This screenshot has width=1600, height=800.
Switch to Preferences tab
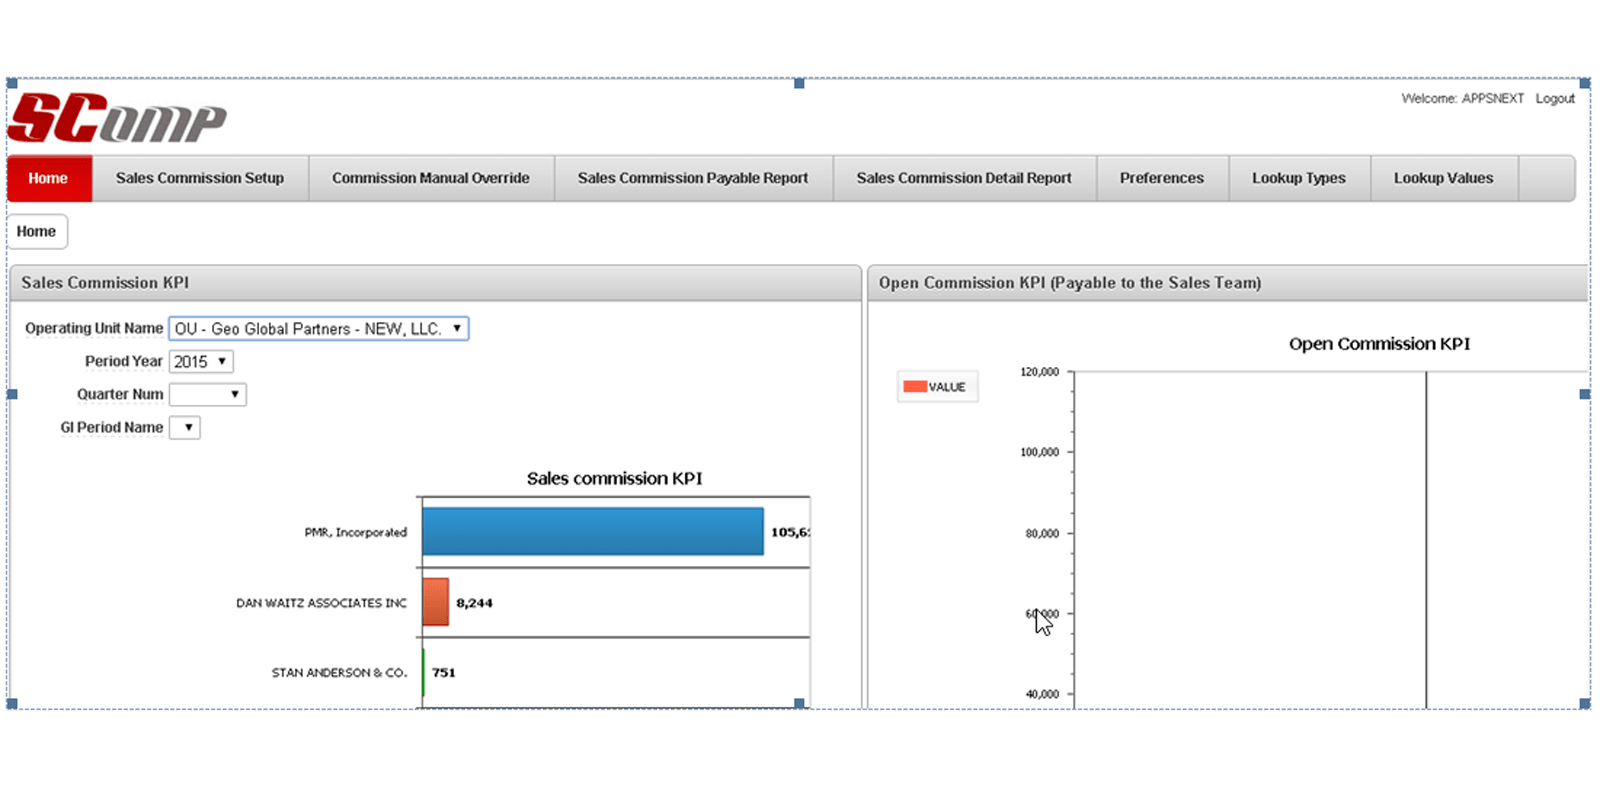1162,178
